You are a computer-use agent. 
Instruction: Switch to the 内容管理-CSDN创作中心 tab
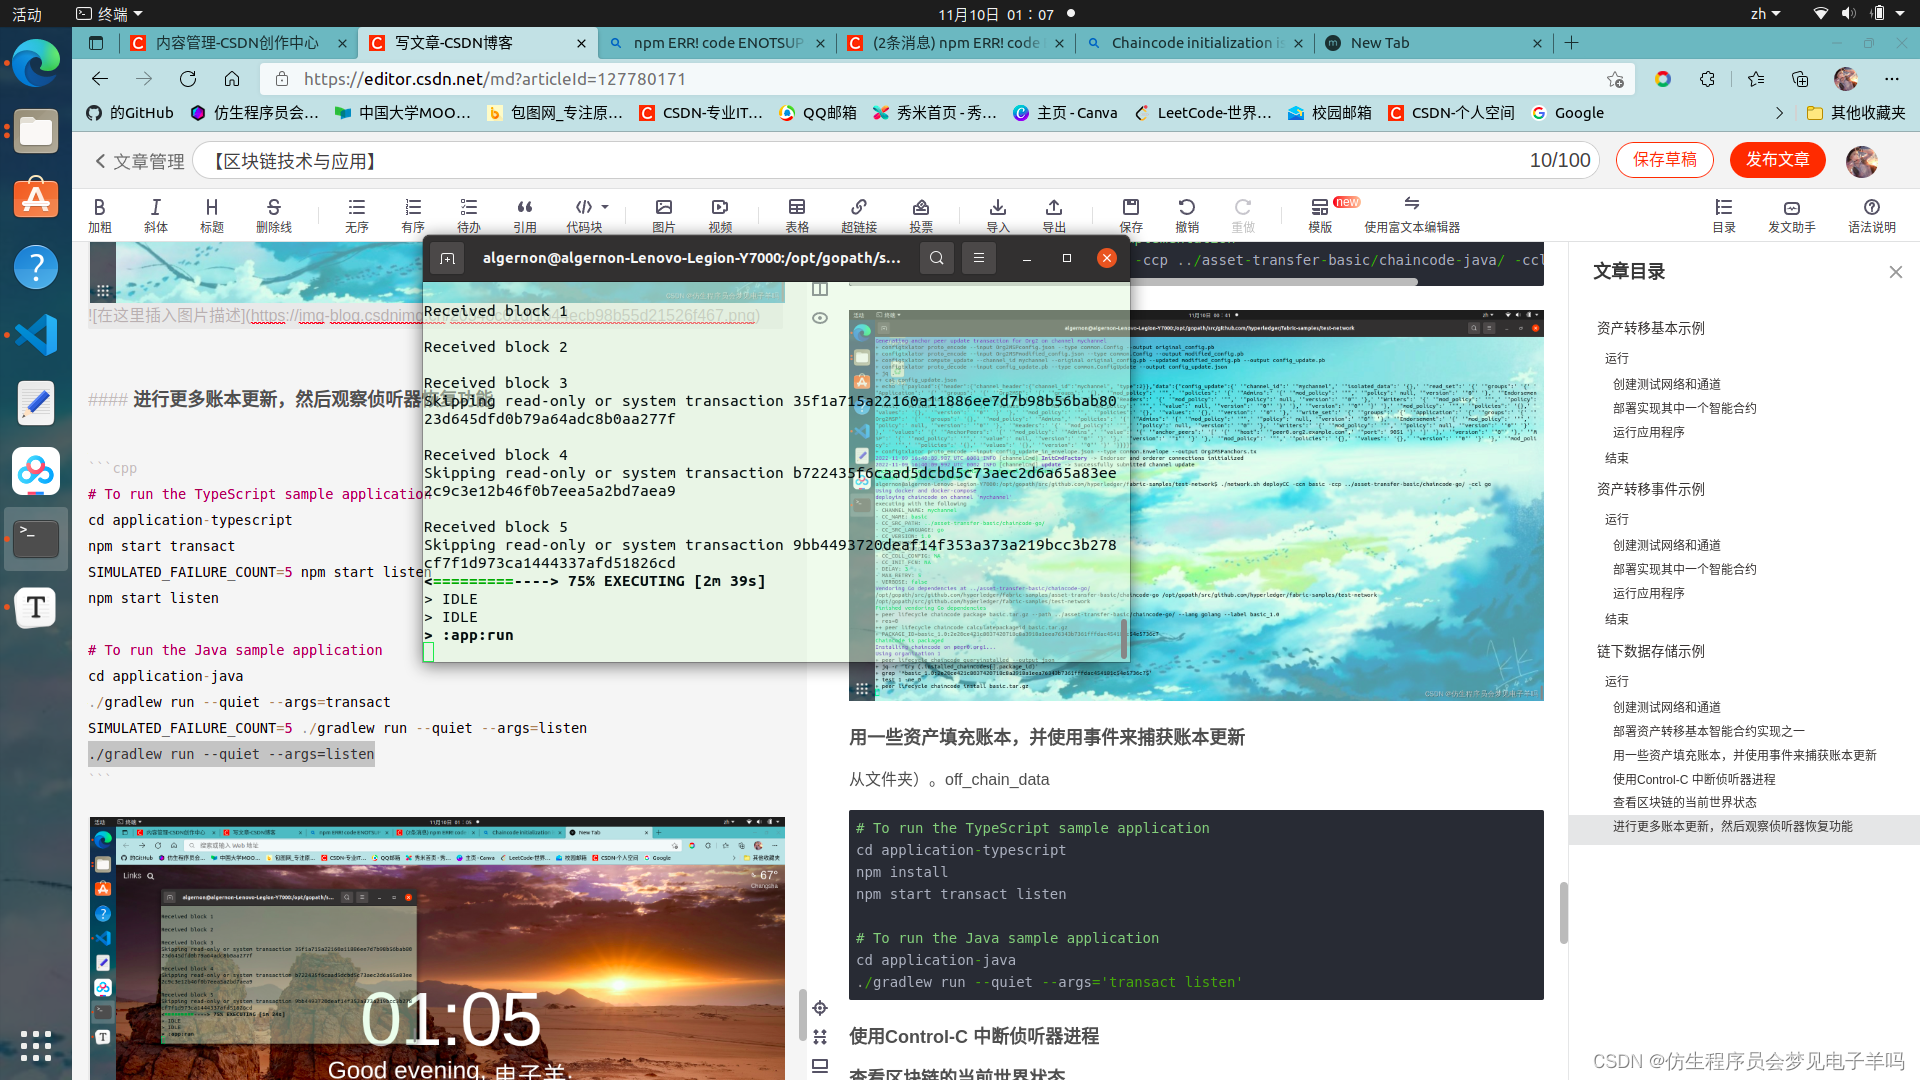(236, 43)
